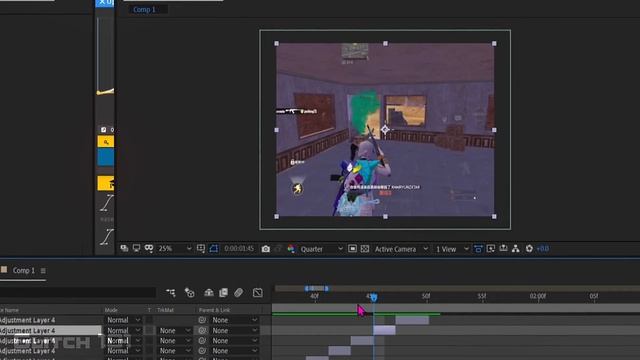Open the composition flowchart icon
This screenshot has width=640, height=360.
(x=516, y=249)
